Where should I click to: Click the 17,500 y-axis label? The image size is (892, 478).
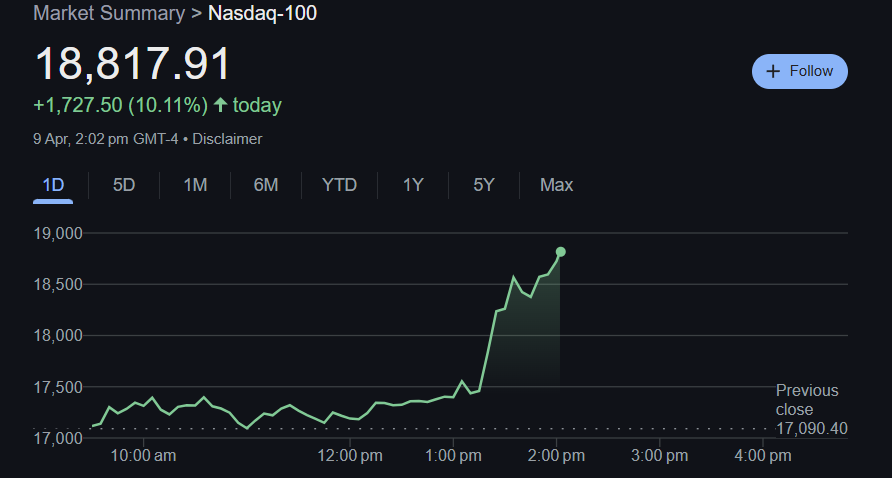coord(58,388)
